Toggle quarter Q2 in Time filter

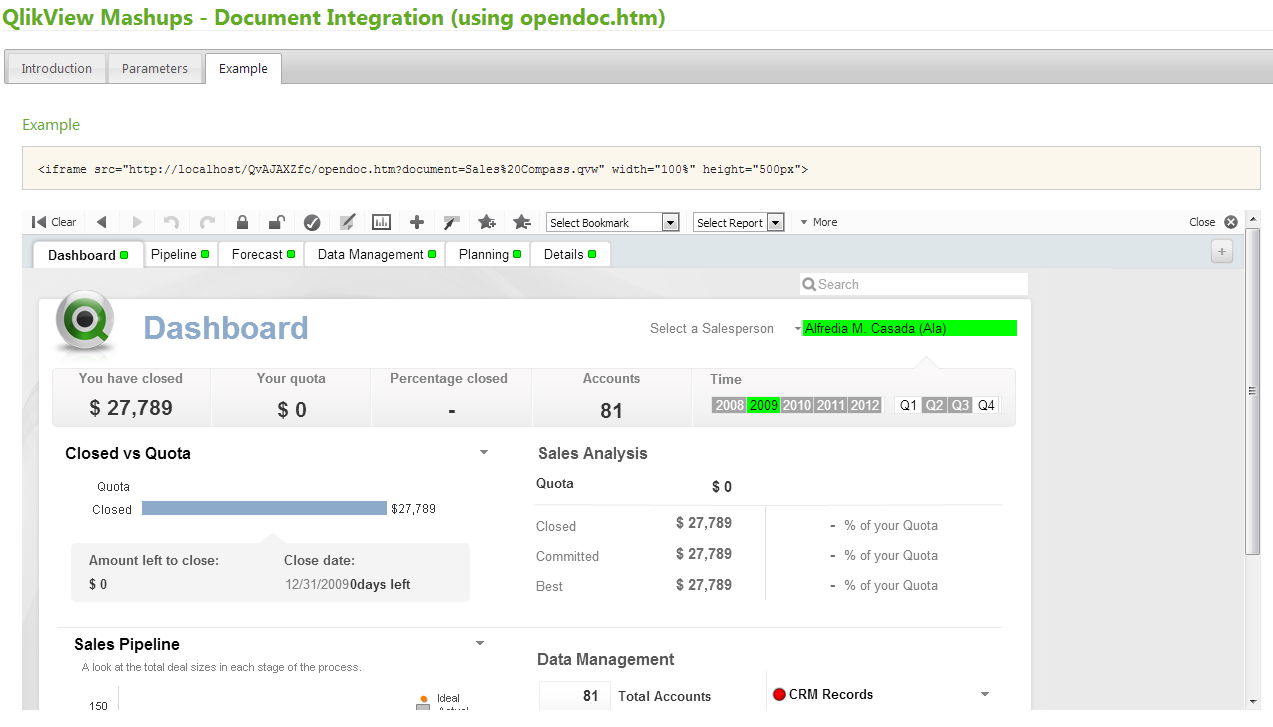934,405
